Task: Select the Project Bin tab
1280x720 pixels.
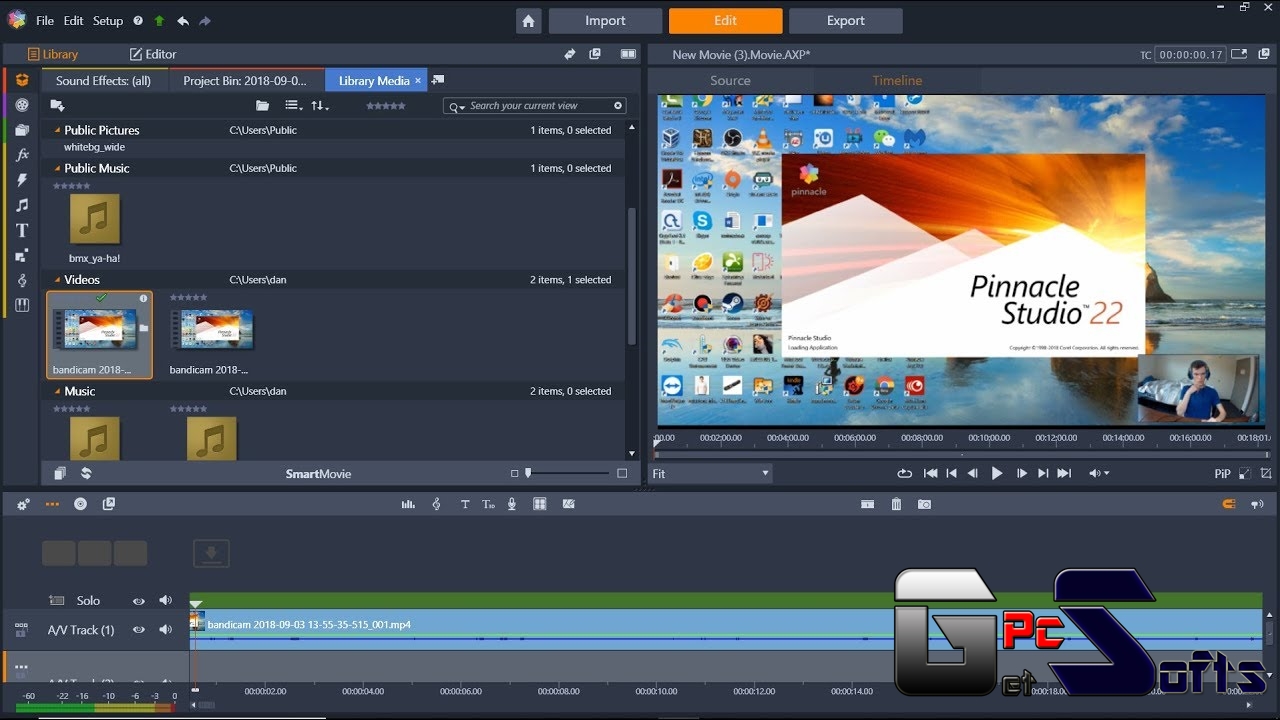Action: tap(245, 81)
